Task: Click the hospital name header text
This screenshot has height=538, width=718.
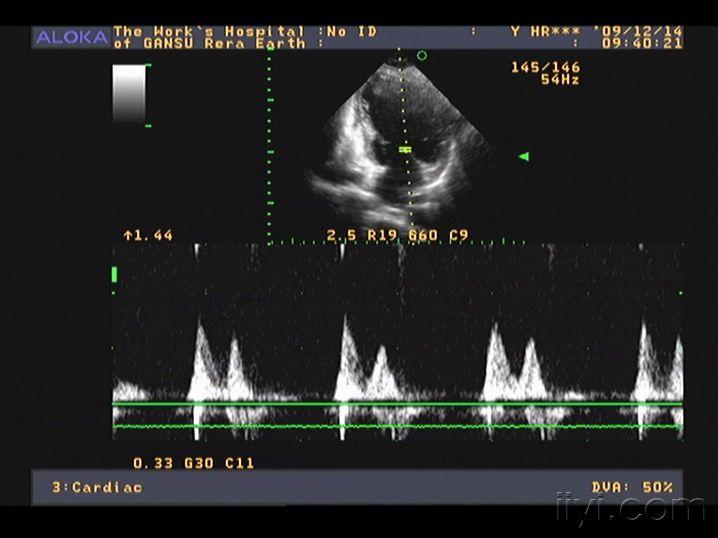Action: point(209,38)
